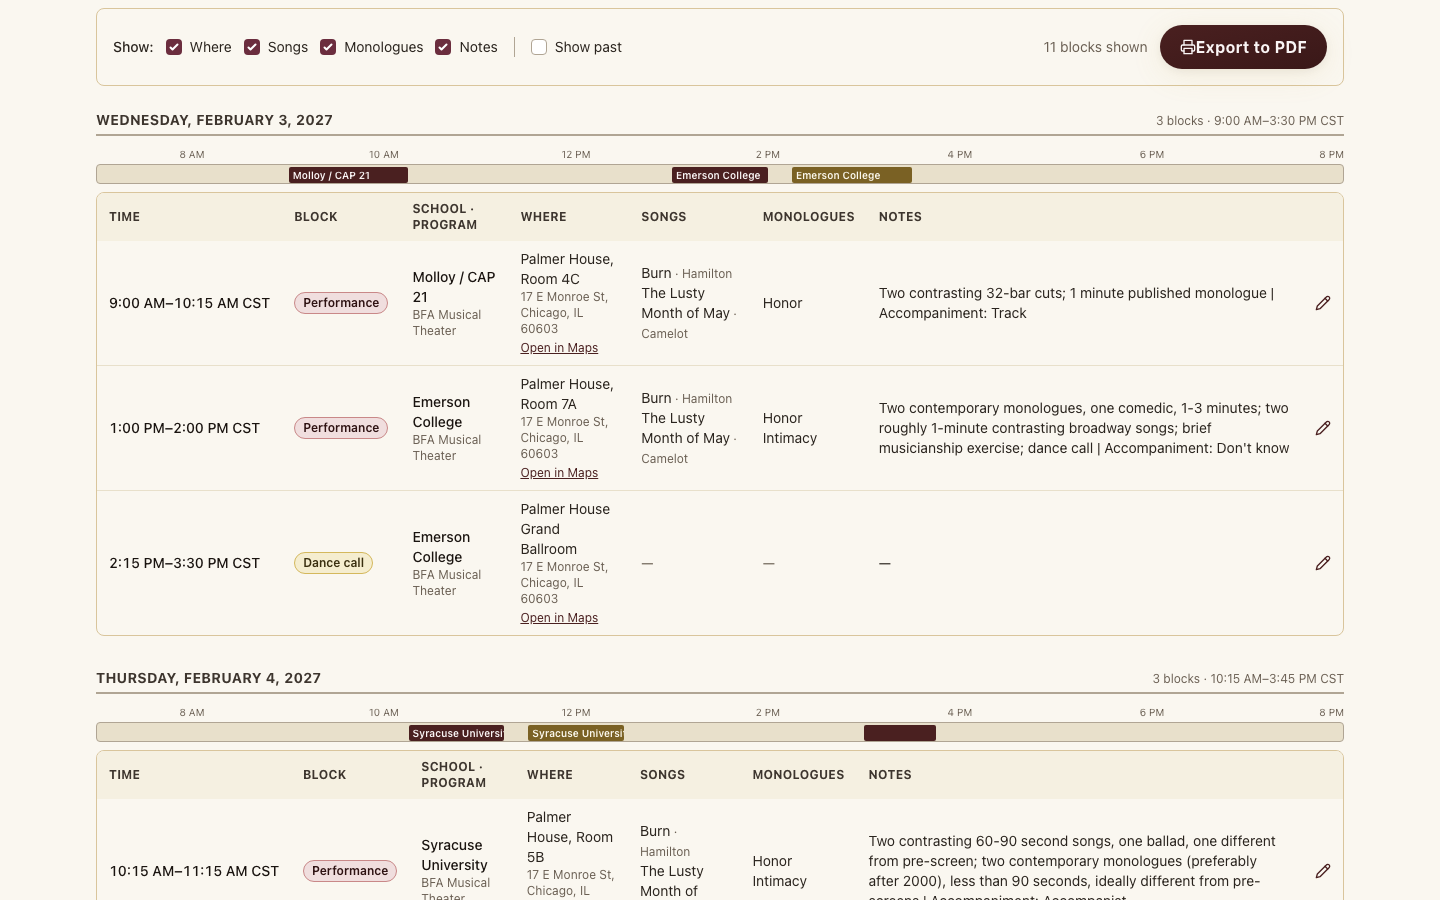Click the Performance tag in the 9:00 AM row

[x=341, y=303]
